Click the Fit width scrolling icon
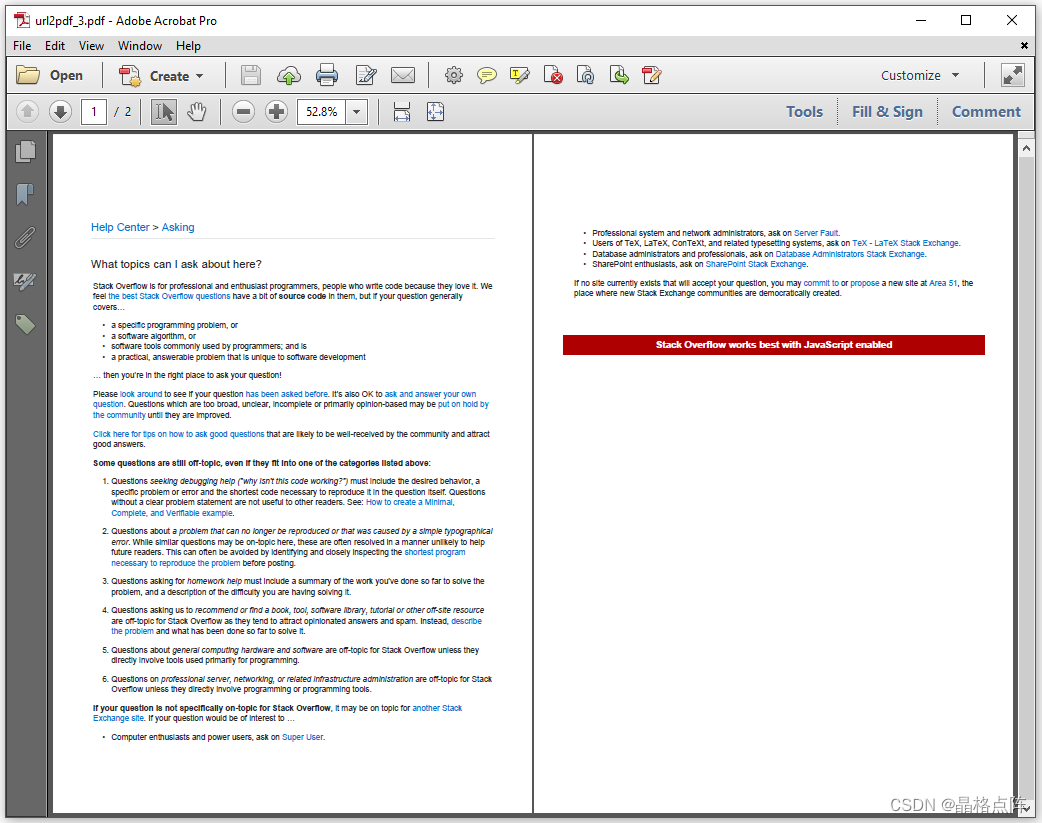 point(402,112)
